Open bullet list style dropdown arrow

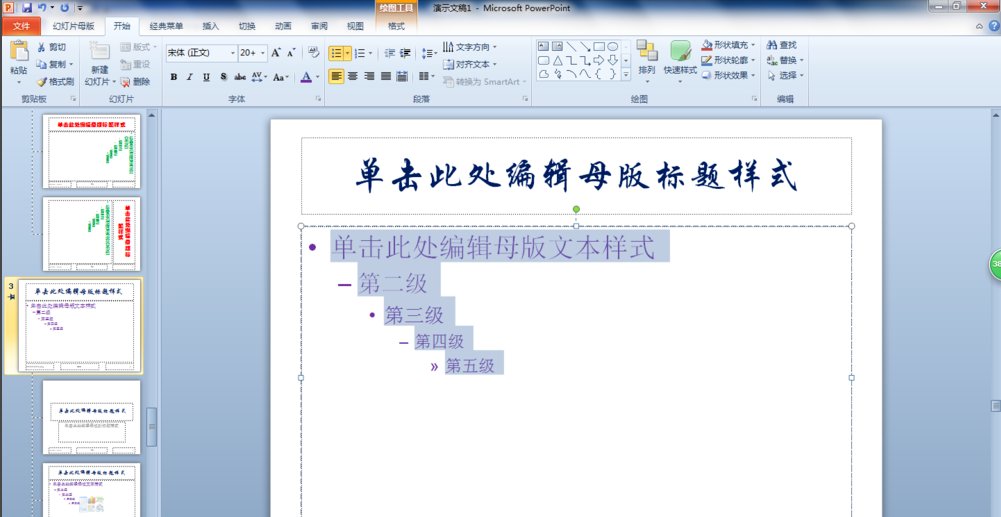348,53
